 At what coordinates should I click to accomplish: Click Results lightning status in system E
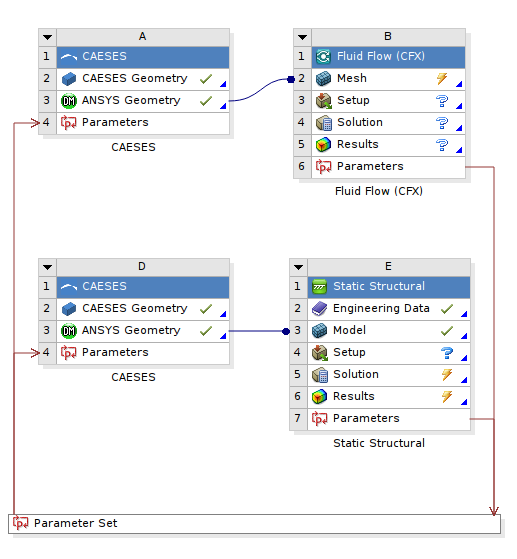pos(447,397)
